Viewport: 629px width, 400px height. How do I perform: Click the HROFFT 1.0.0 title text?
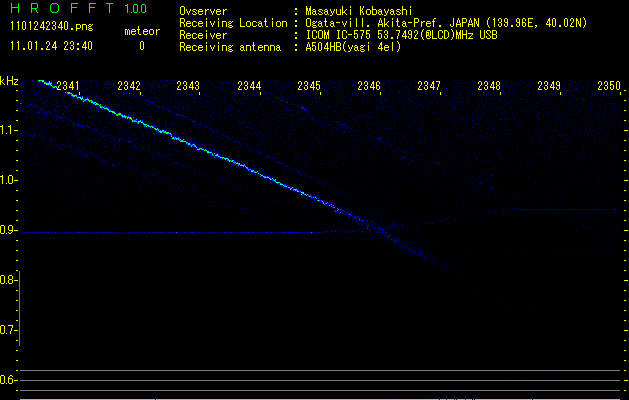[x=79, y=8]
